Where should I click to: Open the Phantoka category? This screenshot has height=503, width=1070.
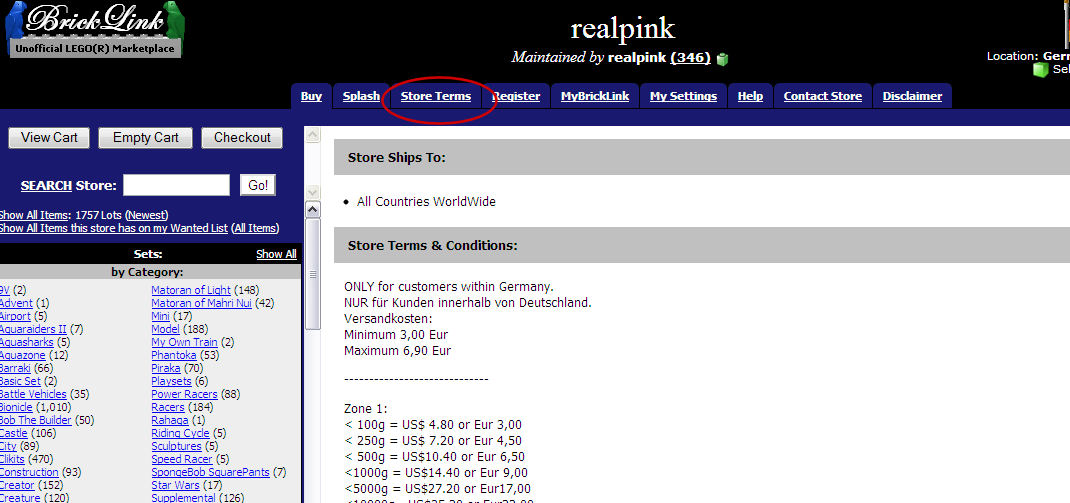click(x=174, y=355)
